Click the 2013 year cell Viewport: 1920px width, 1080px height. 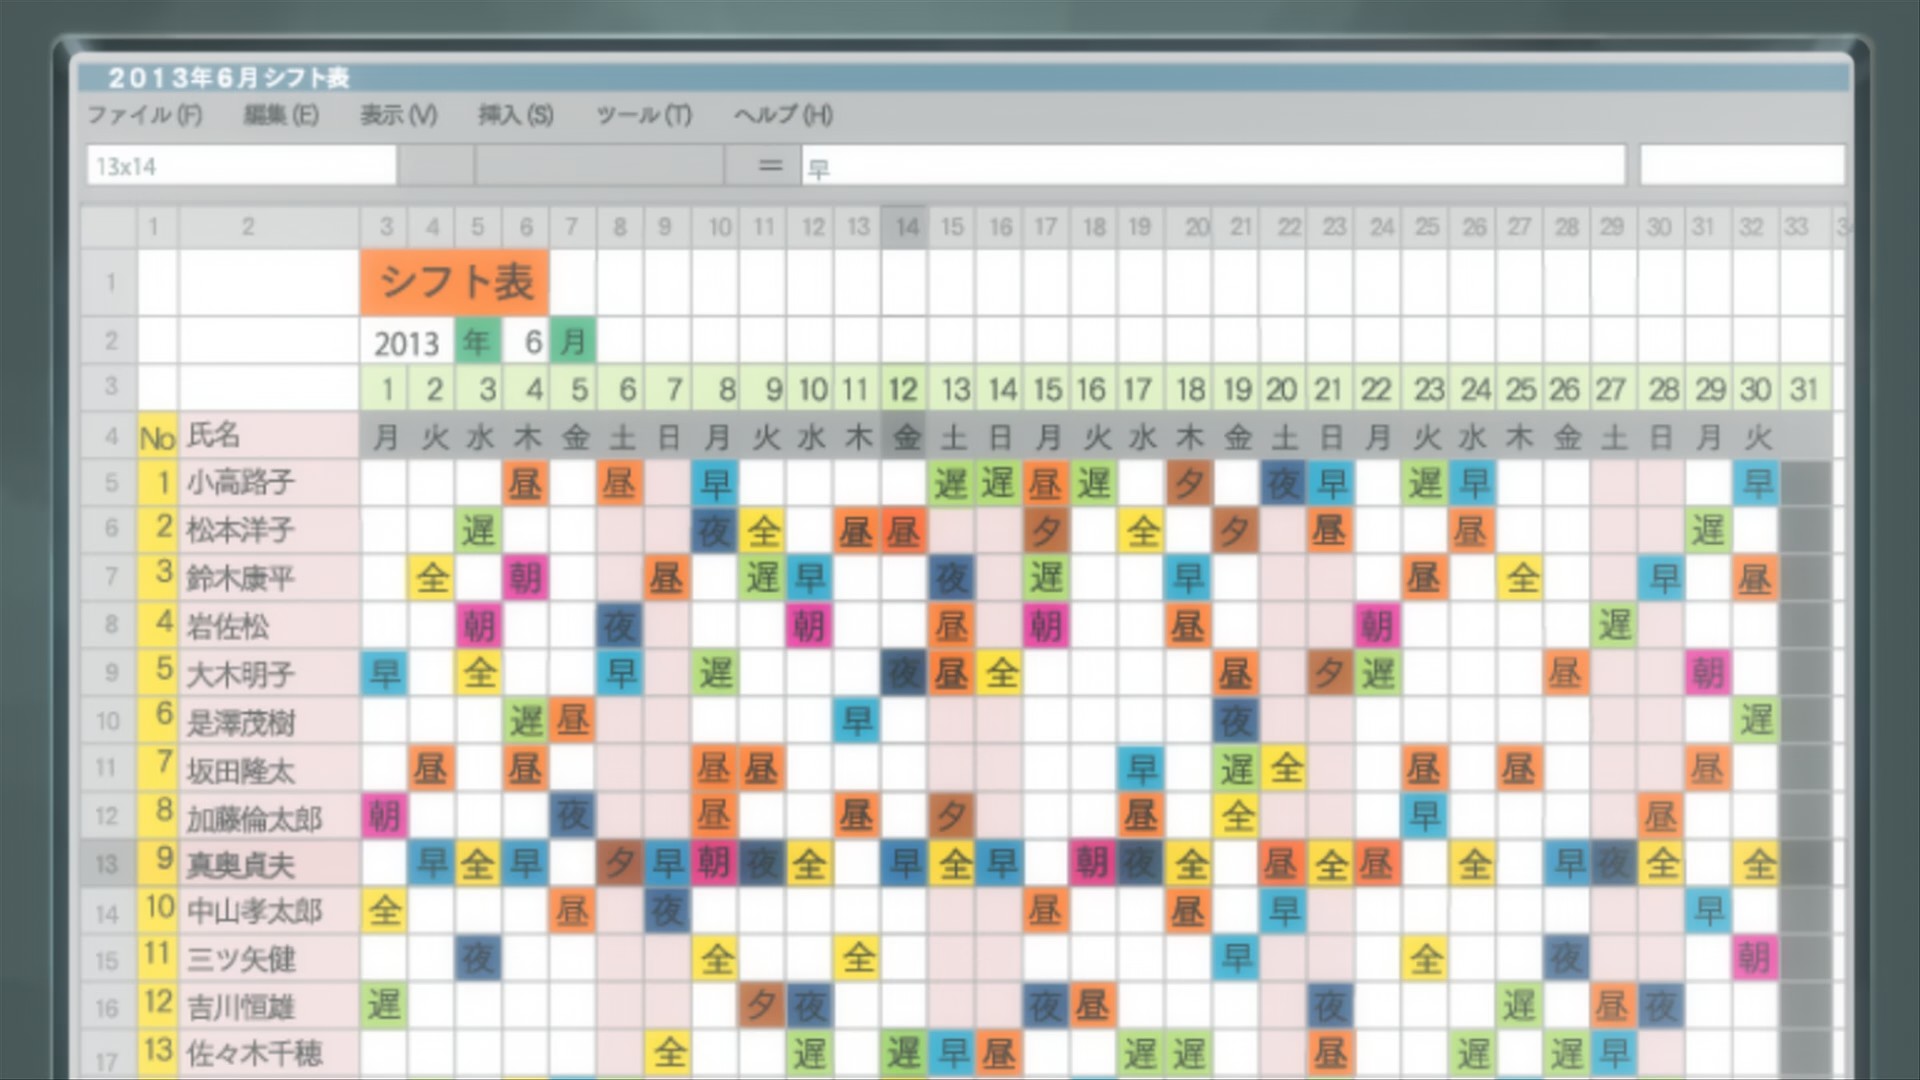click(x=406, y=342)
